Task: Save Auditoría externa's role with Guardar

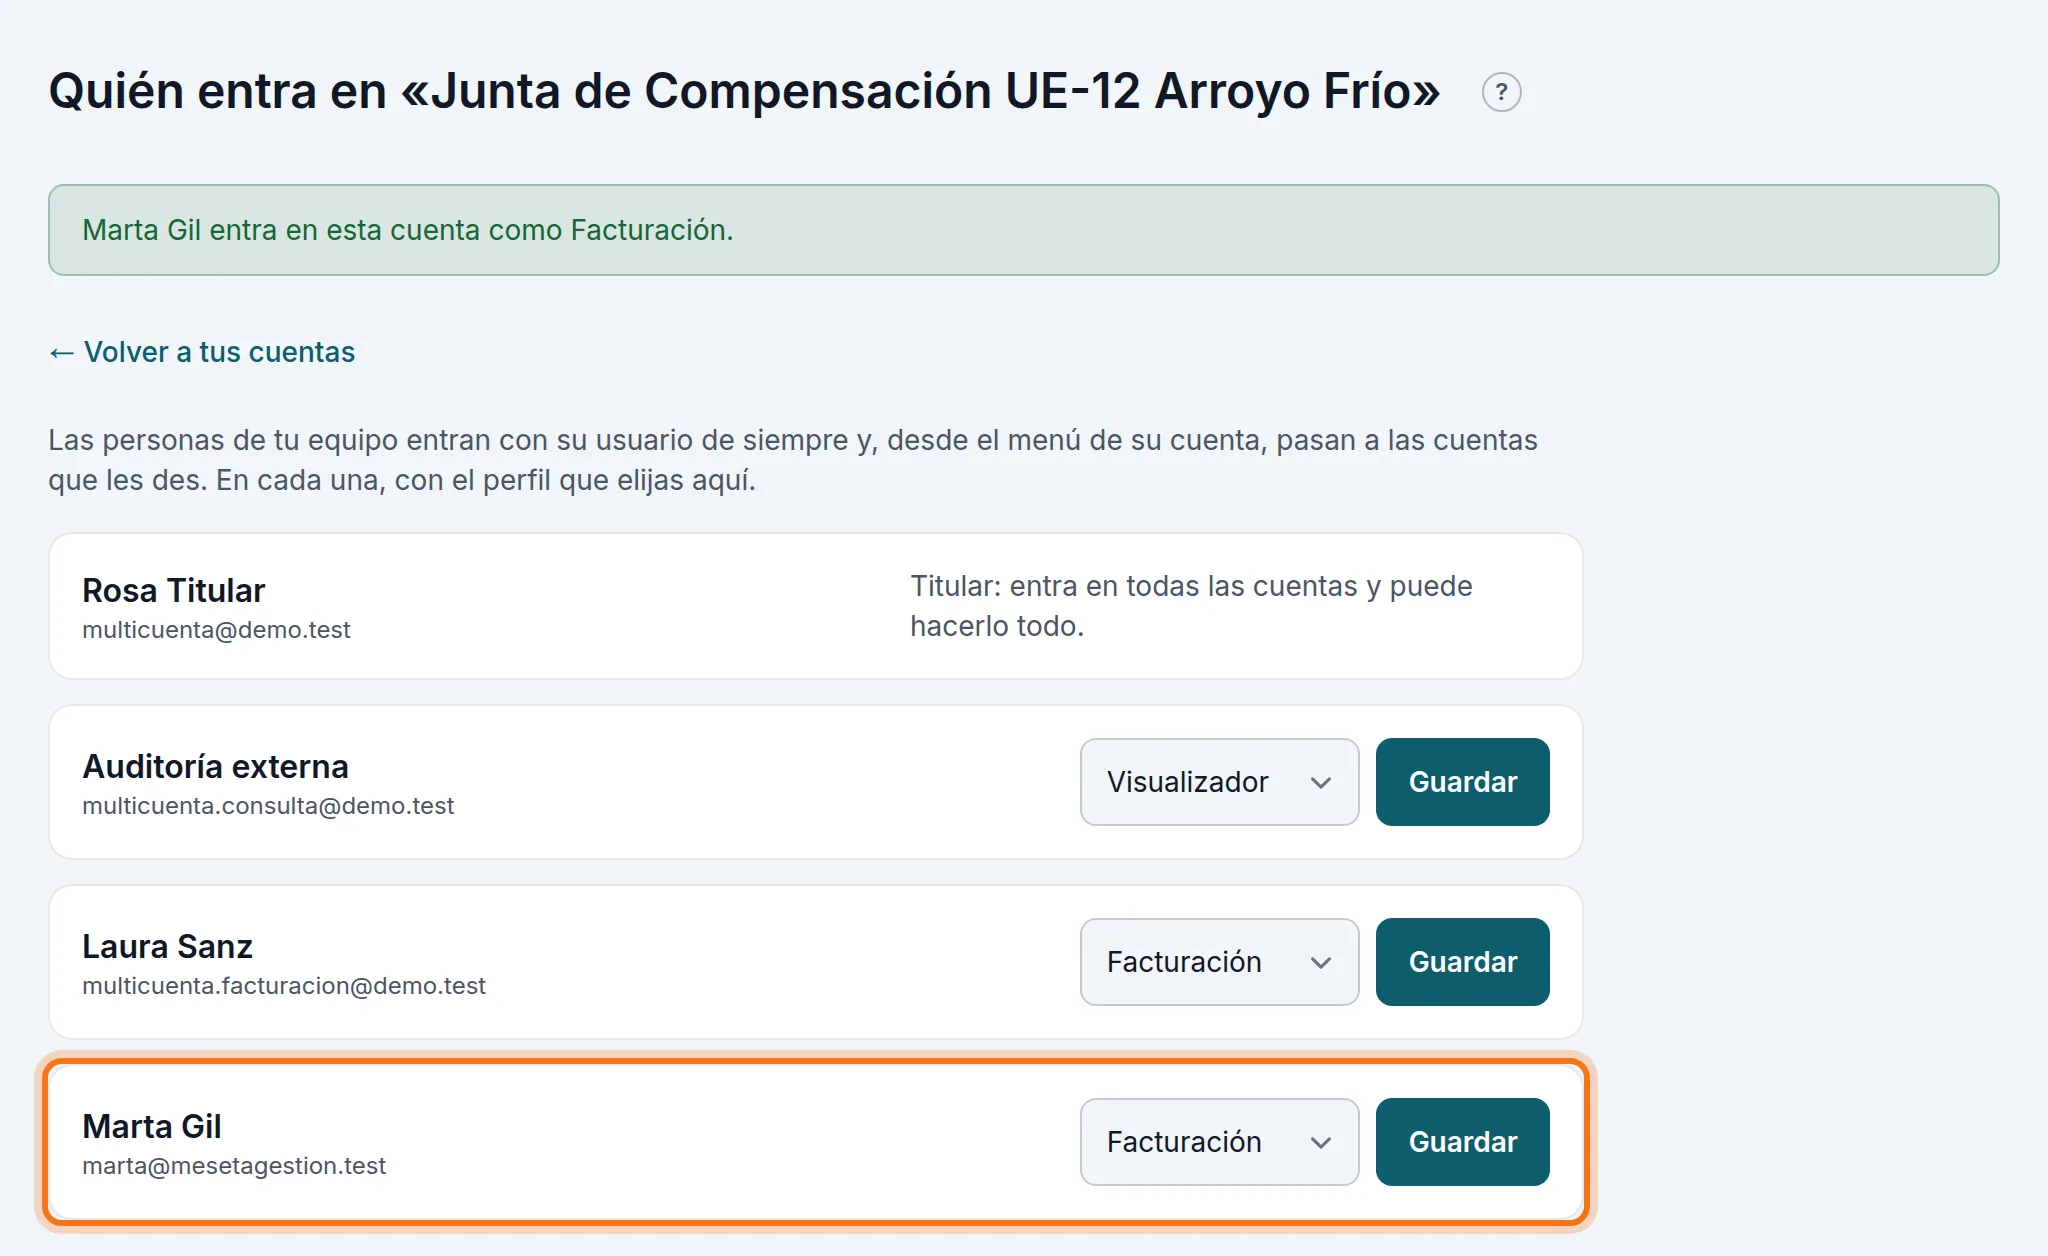Action: [x=1462, y=782]
